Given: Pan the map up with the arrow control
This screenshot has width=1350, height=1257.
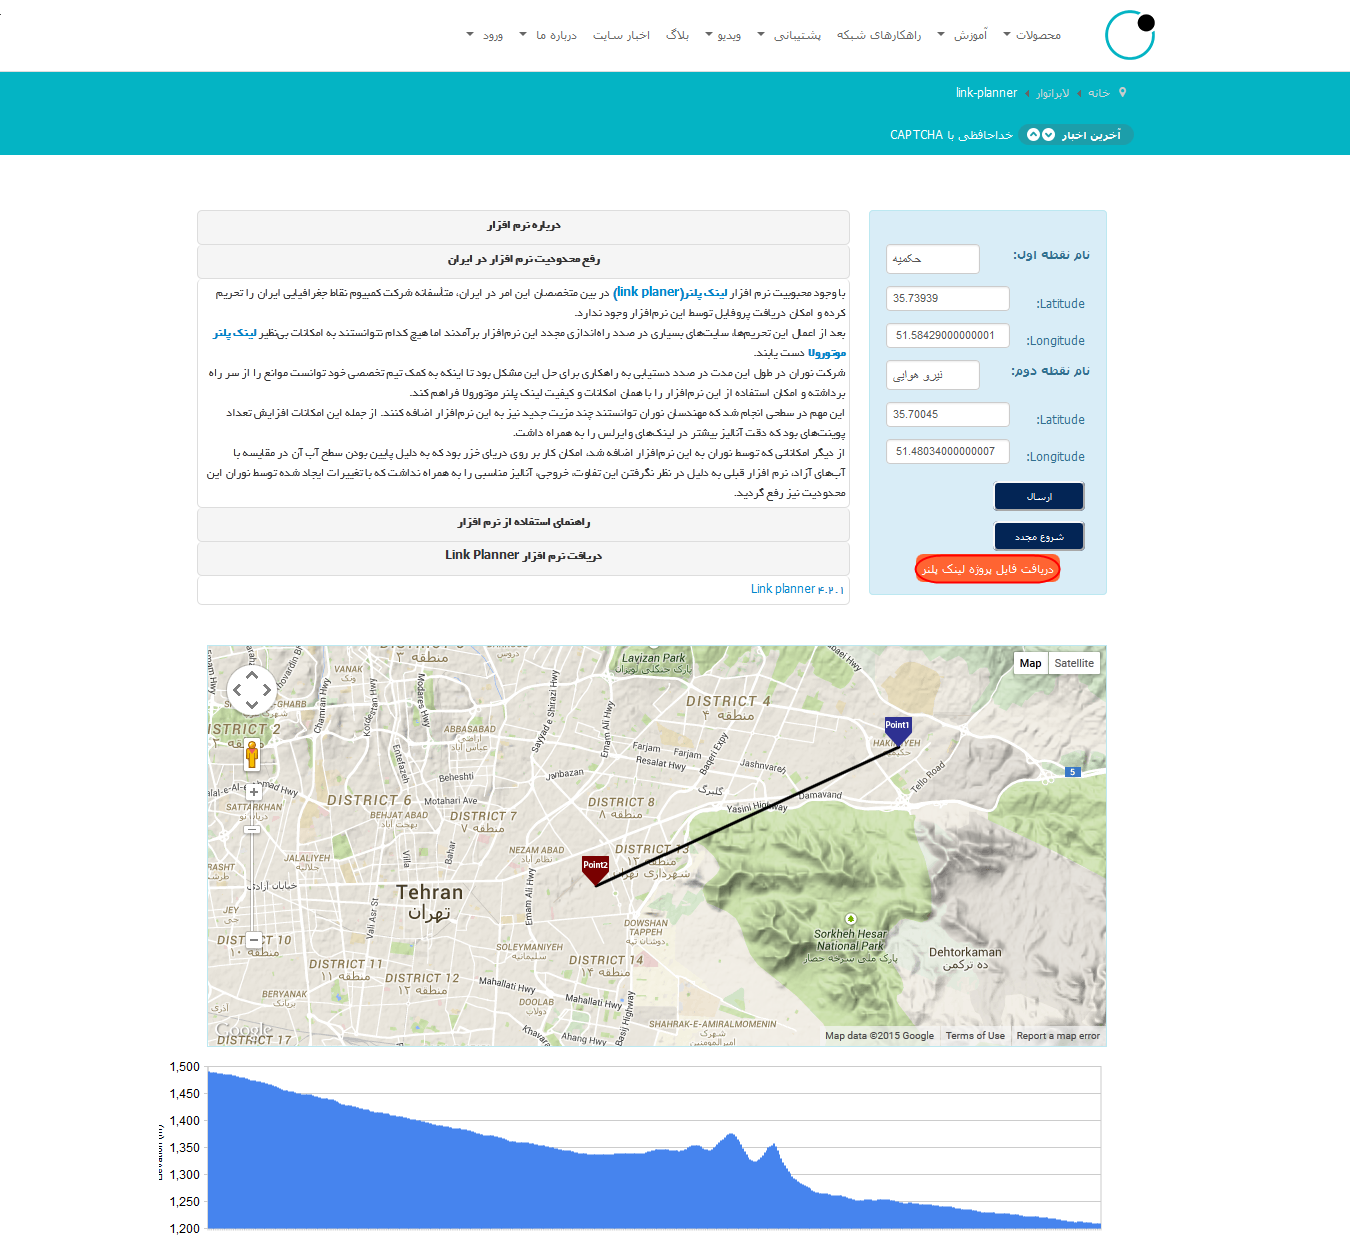Looking at the screenshot, I should 252,675.
